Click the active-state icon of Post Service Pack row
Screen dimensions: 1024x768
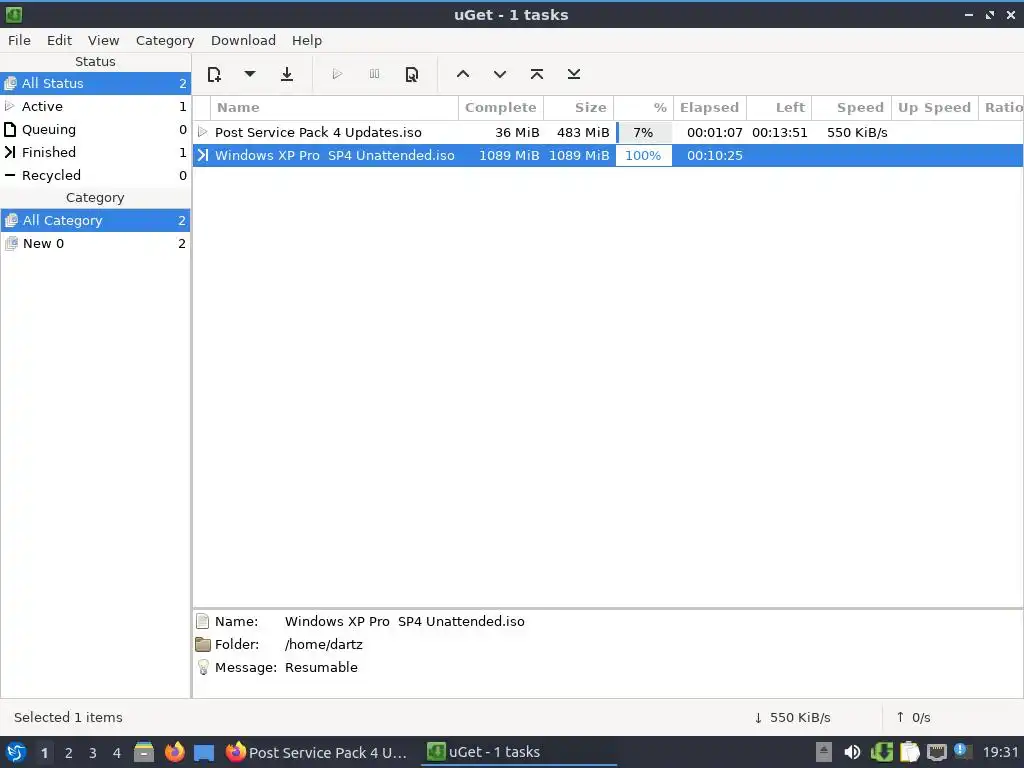[x=202, y=132]
